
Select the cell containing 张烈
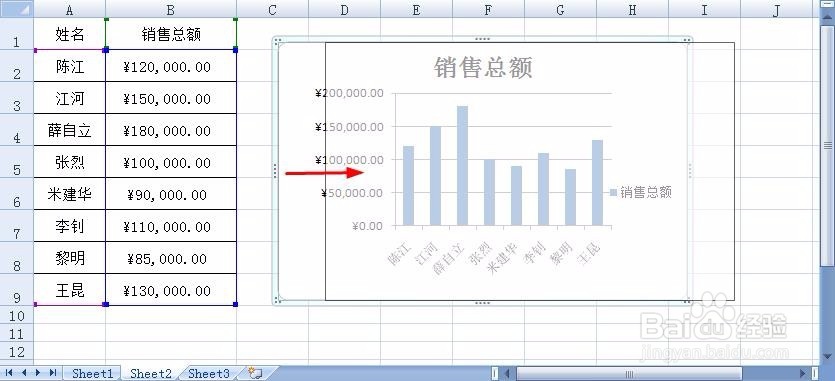(x=70, y=162)
